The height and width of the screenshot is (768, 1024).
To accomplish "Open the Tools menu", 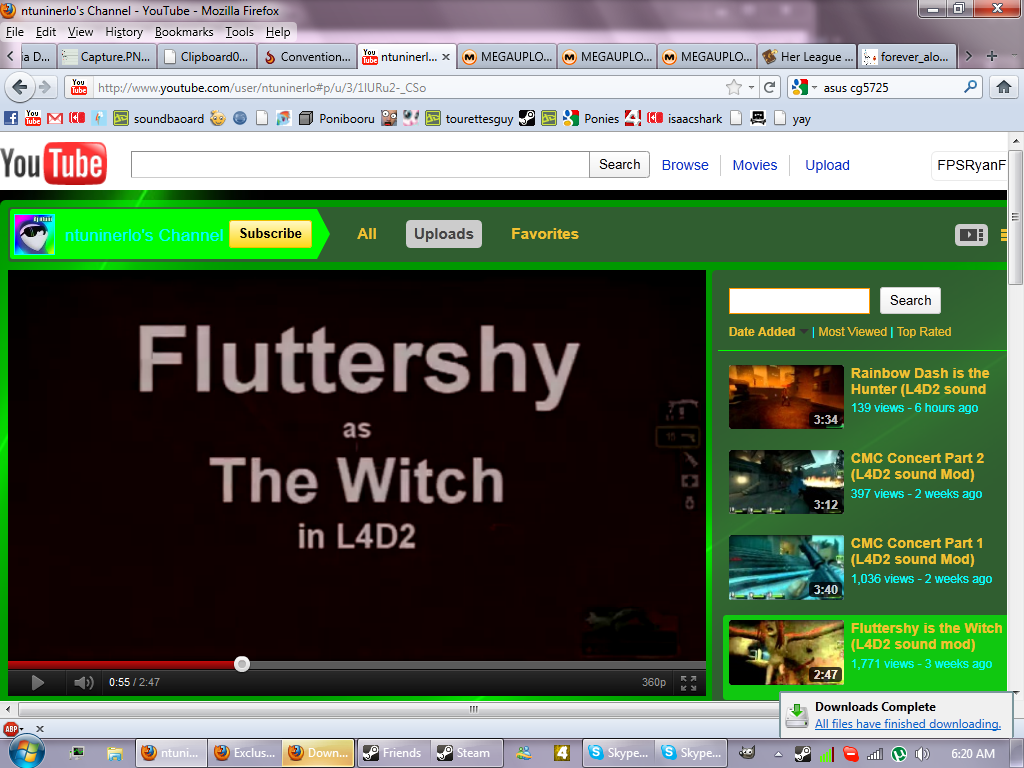I will [239, 32].
